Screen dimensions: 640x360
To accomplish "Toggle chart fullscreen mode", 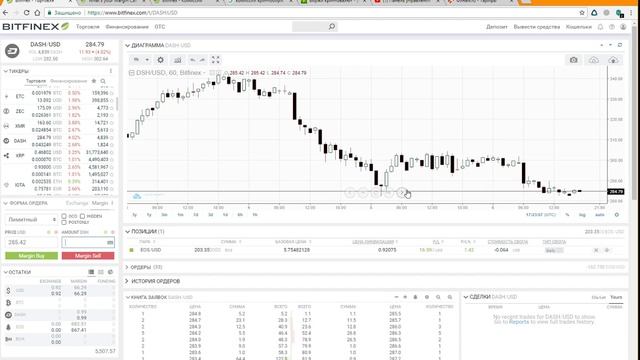I will (x=216, y=60).
